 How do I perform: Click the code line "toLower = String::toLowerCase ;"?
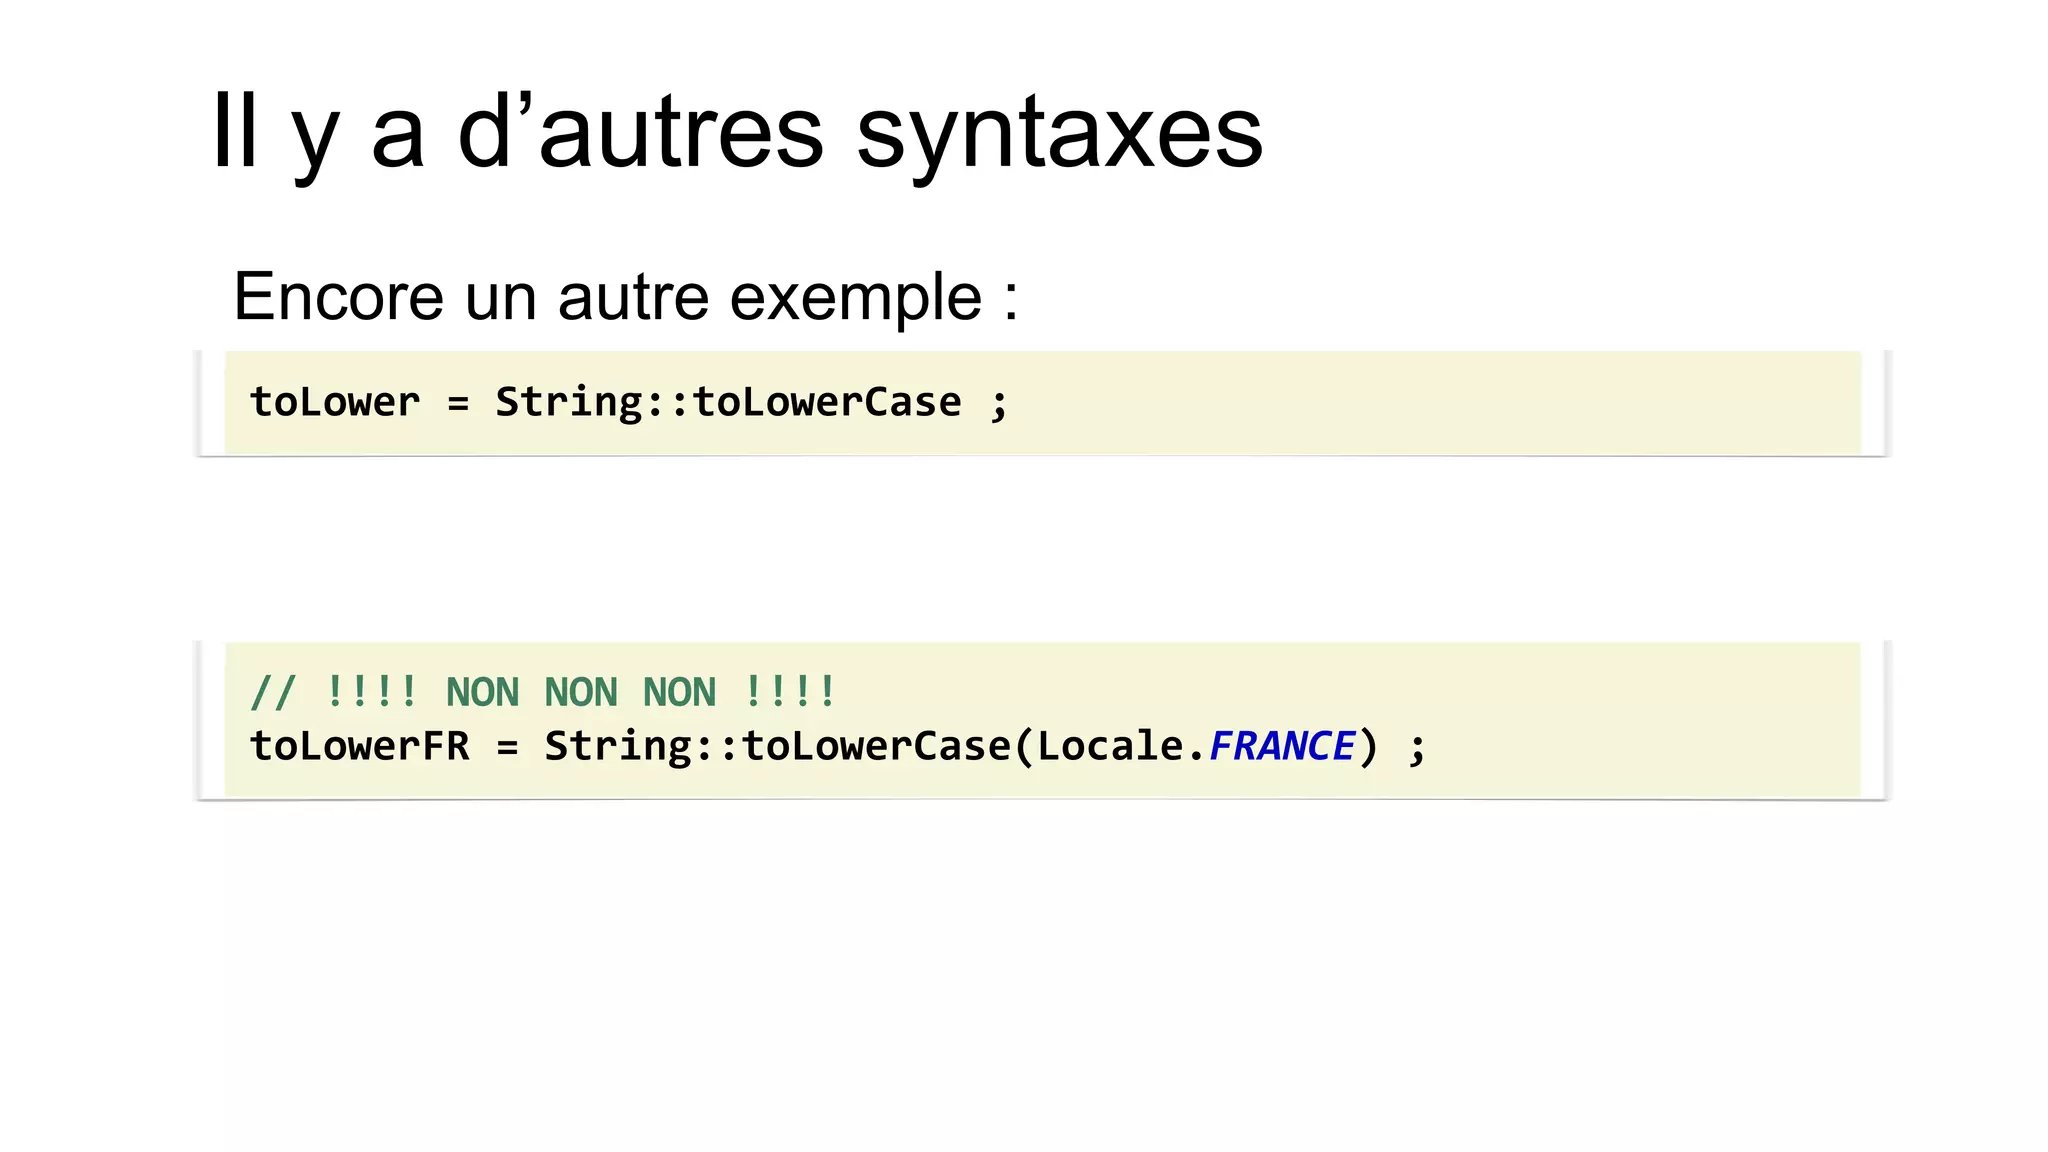(629, 403)
